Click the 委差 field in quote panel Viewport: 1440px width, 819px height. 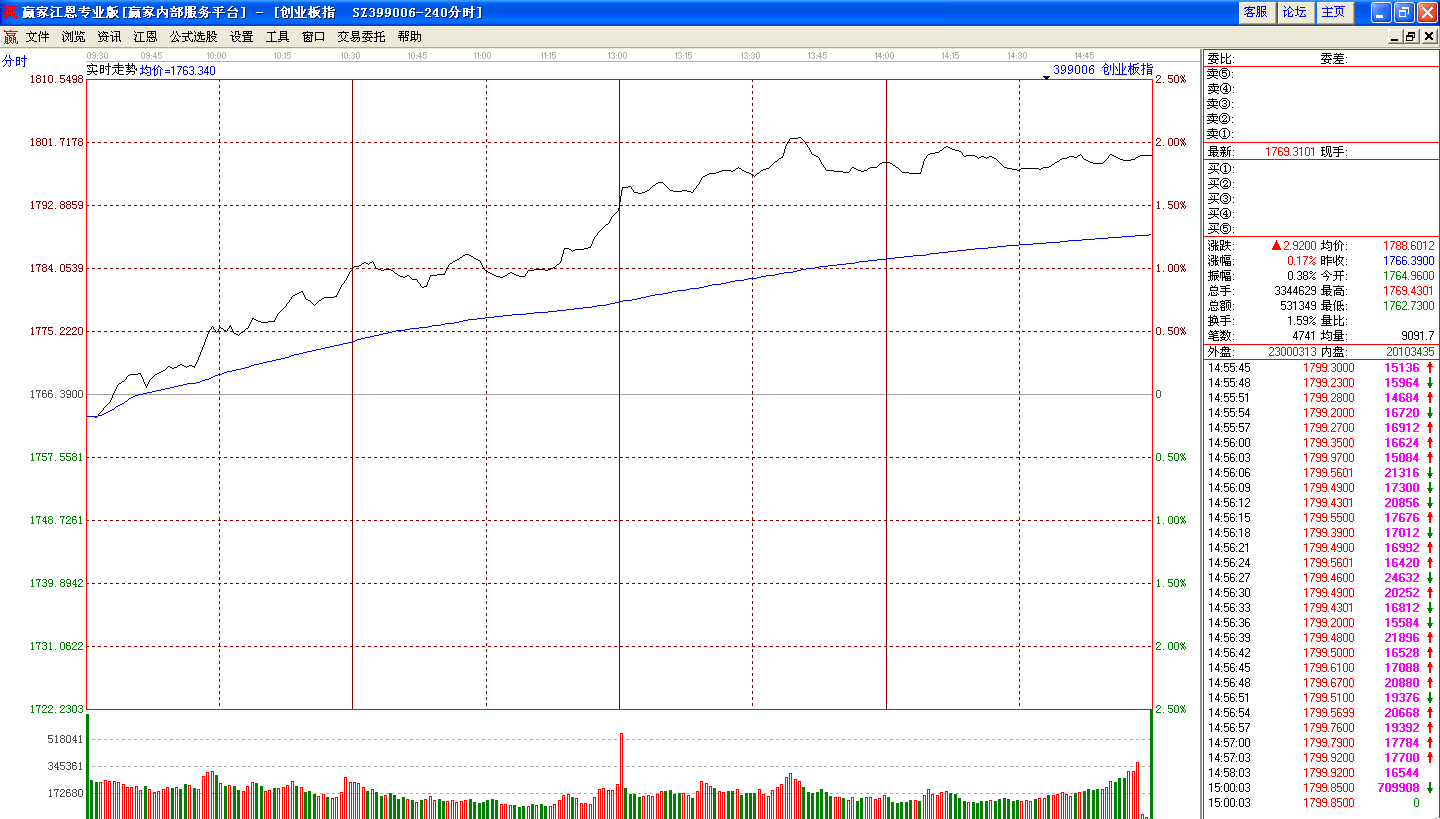(1334, 59)
